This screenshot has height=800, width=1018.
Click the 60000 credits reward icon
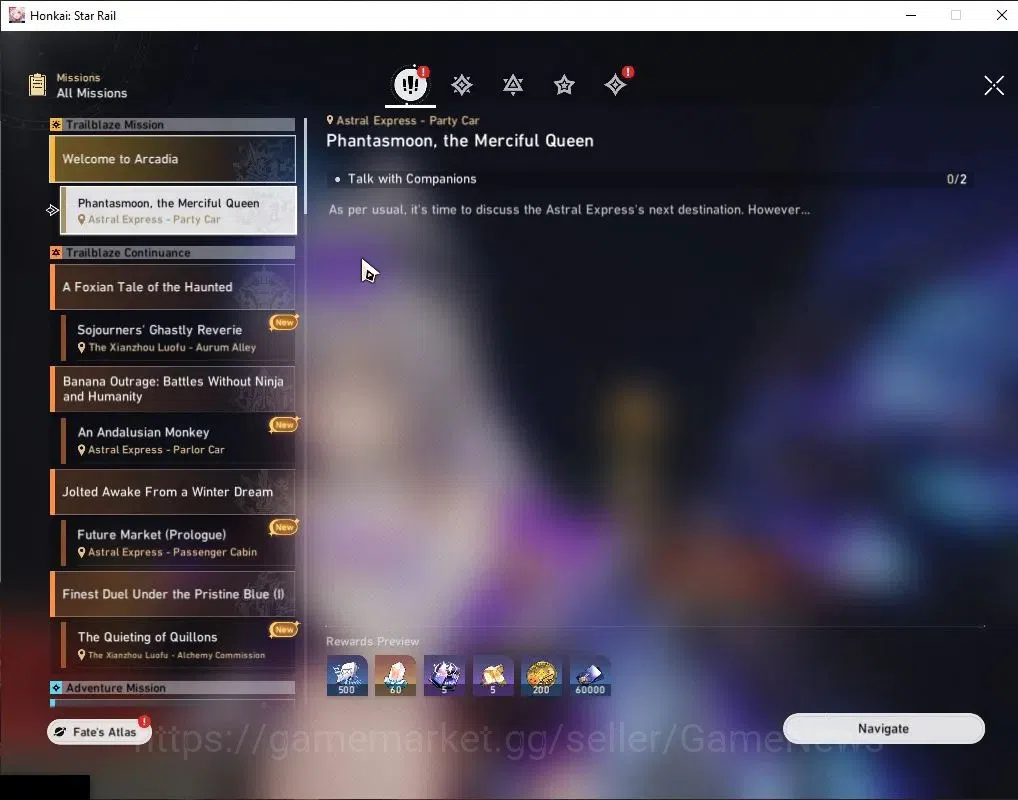[x=590, y=675]
